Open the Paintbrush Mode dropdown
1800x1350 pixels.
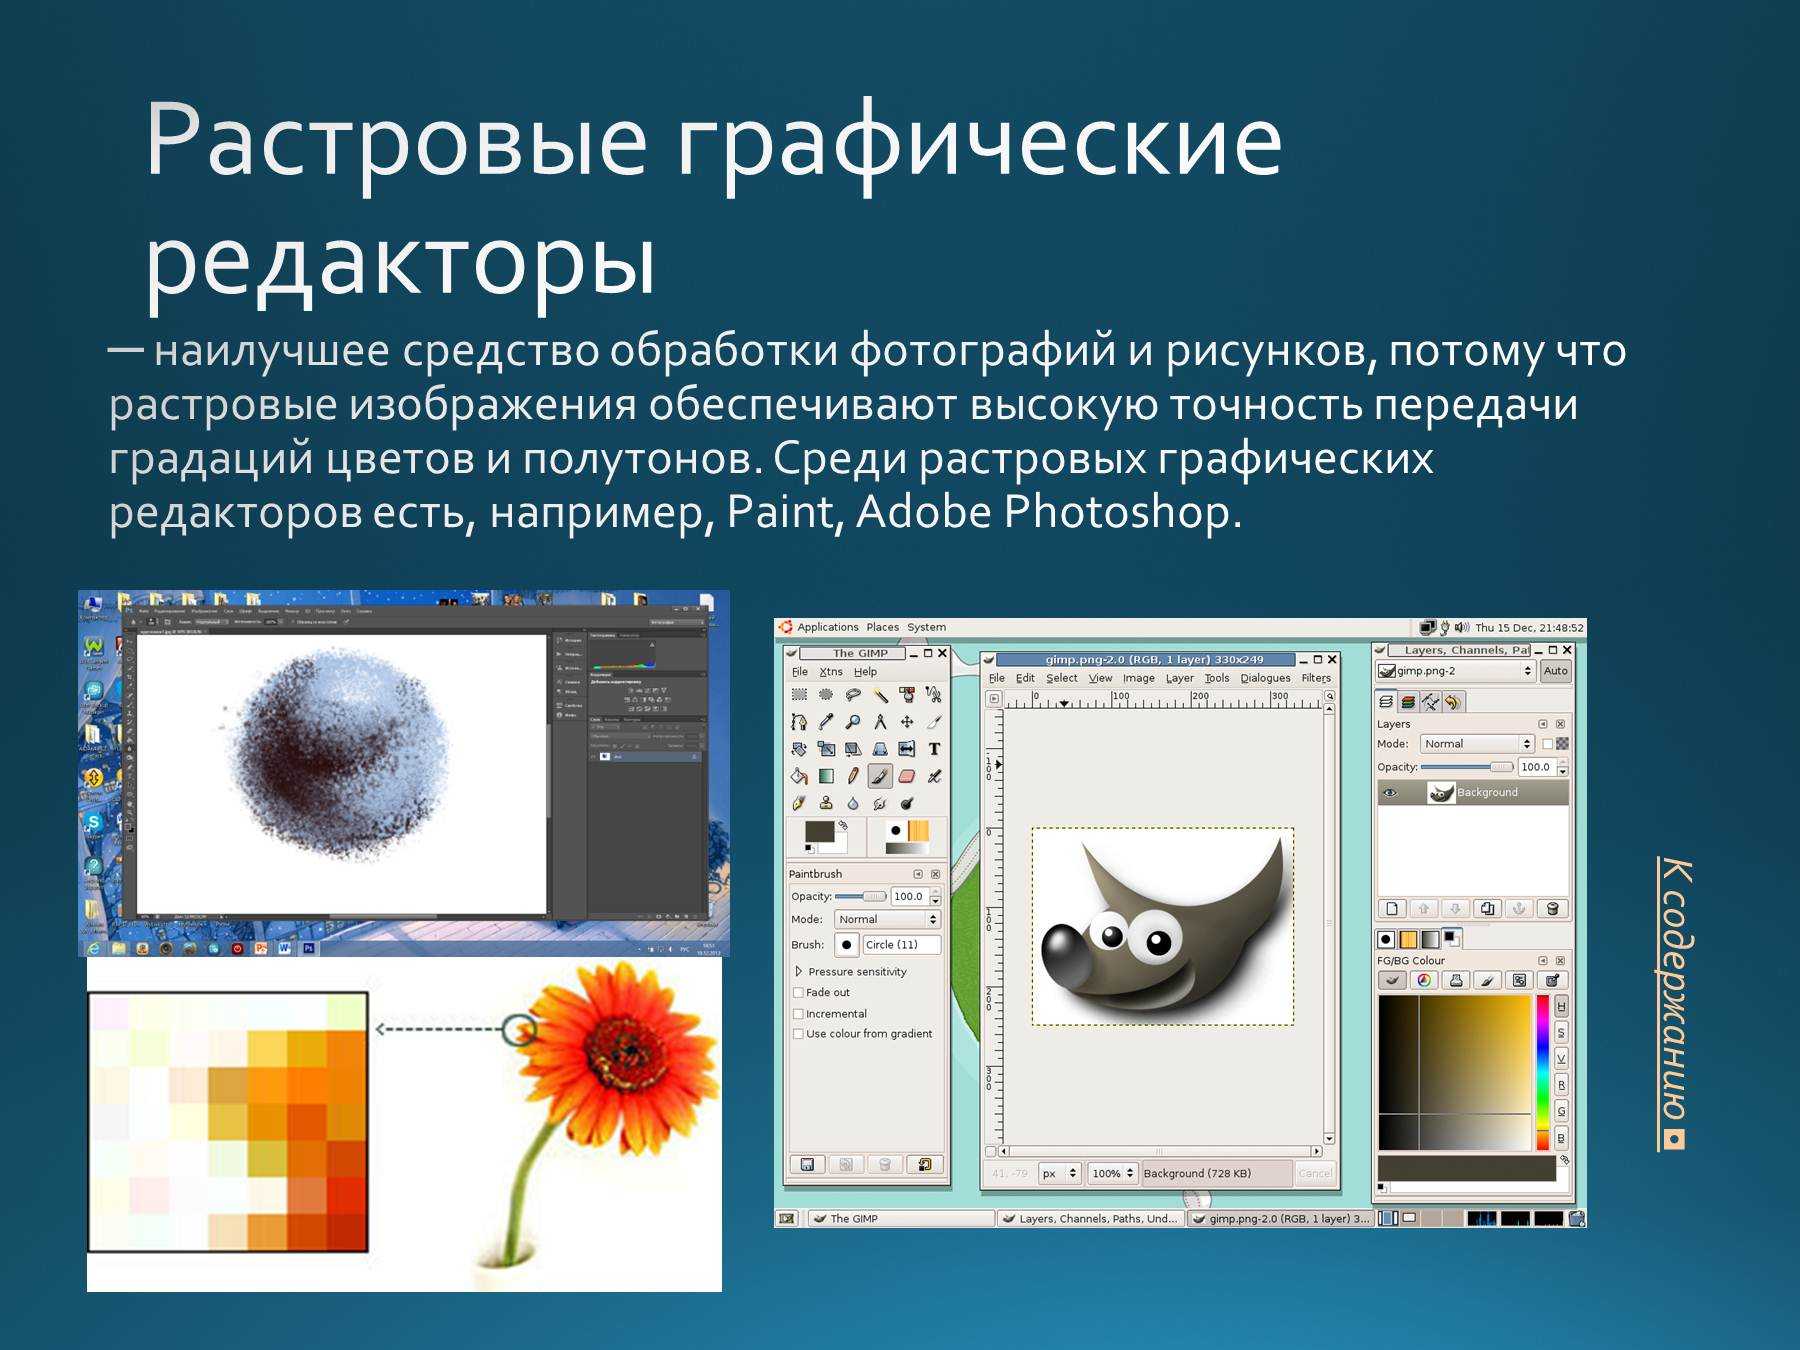tap(887, 920)
